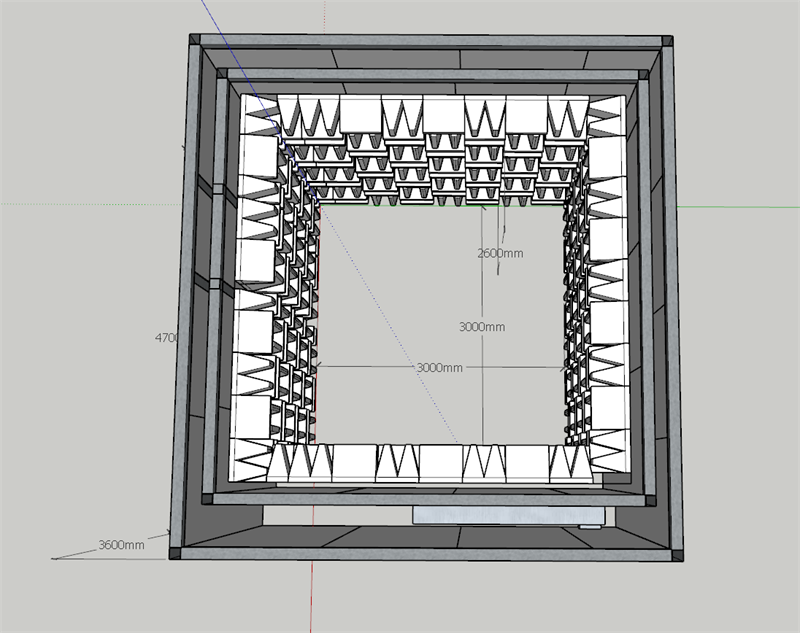Select the outer frame's top-left corner block
Image resolution: width=800 pixels, height=633 pixels.
point(195,40)
